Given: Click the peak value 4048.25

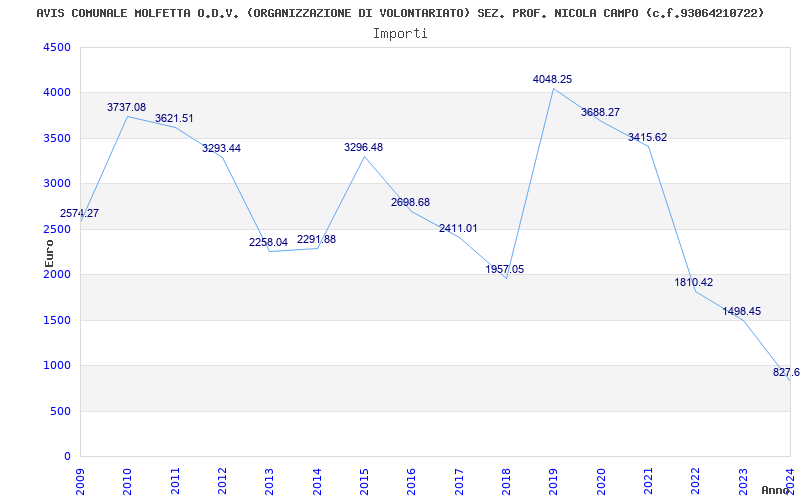Looking at the screenshot, I should tap(553, 79).
